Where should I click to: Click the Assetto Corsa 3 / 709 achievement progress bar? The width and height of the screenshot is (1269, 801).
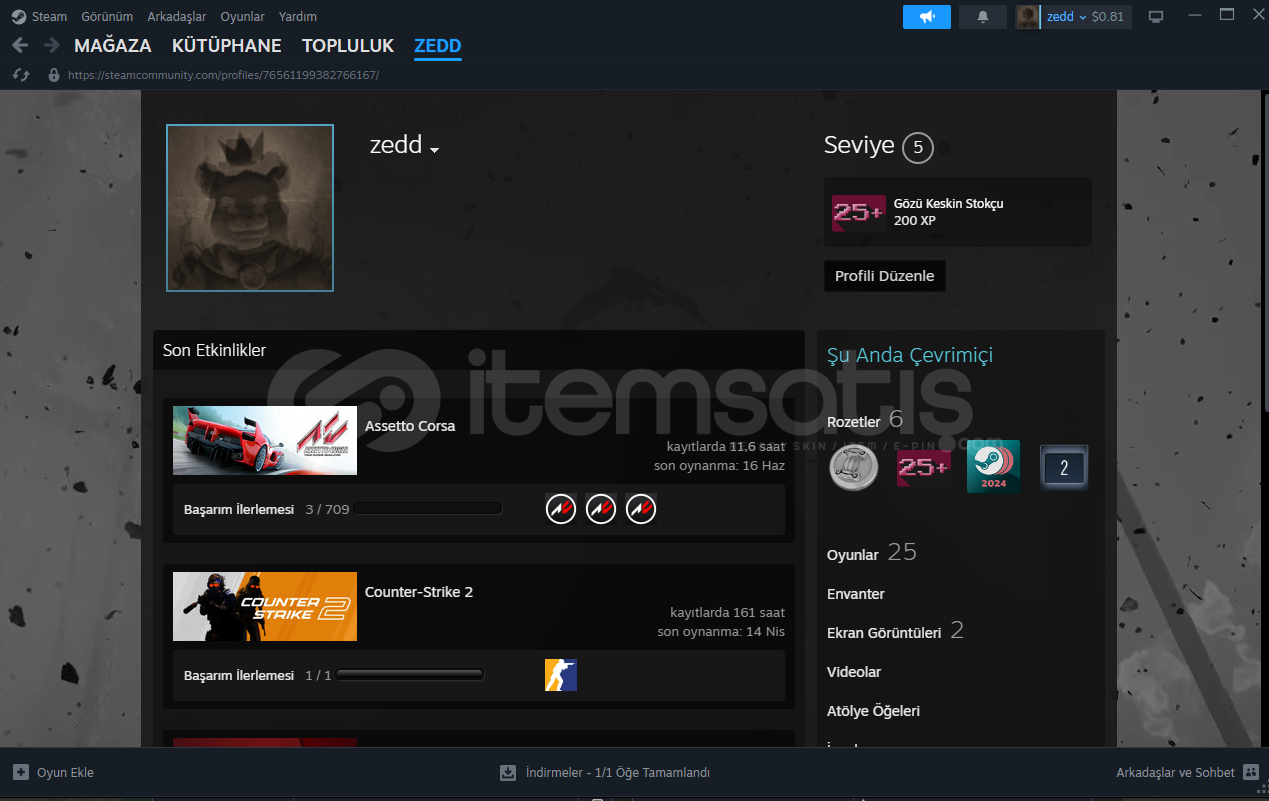tap(428, 509)
